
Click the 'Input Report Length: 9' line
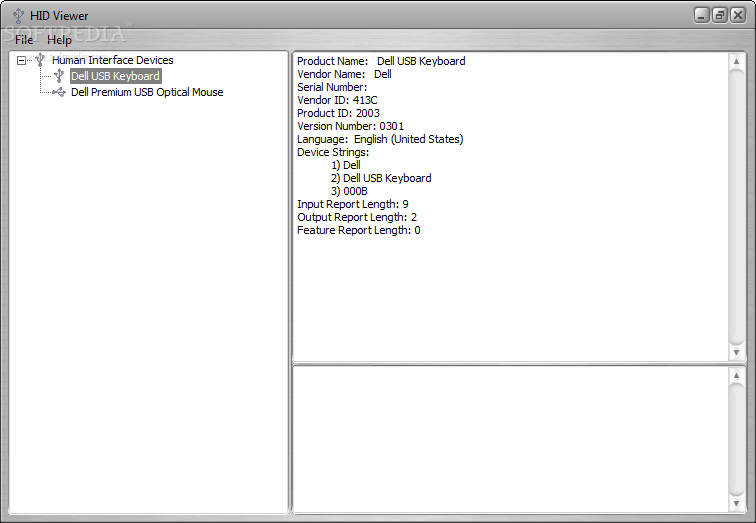[352, 204]
